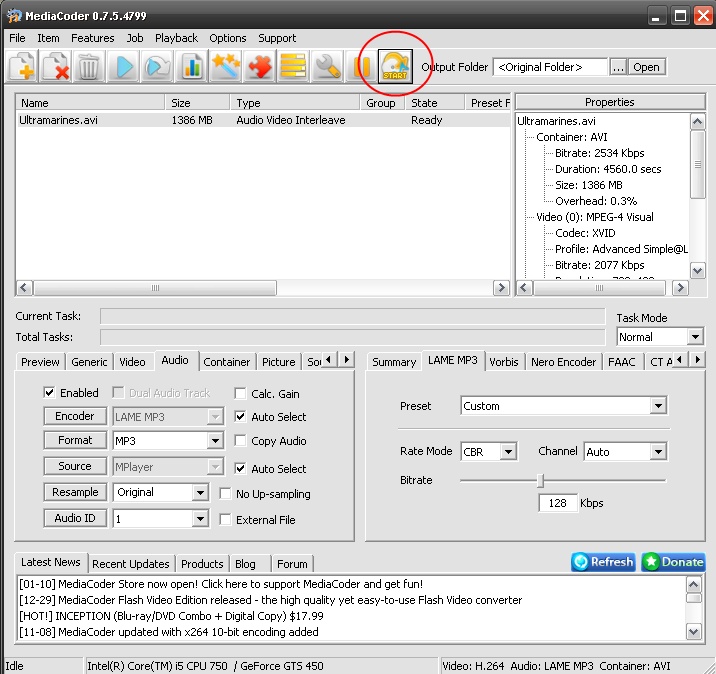Click the orange pause bars icon
The image size is (716, 674).
point(361,67)
